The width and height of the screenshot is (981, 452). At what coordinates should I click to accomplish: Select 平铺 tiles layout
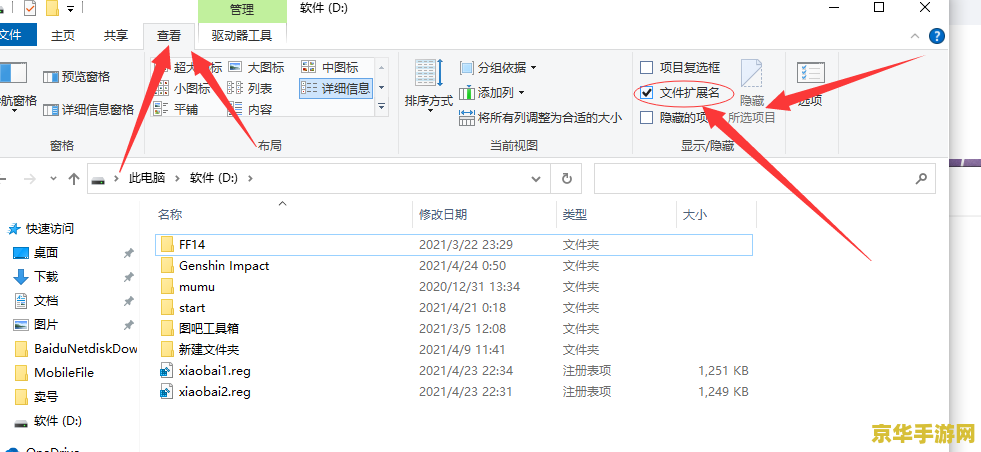pos(176,109)
